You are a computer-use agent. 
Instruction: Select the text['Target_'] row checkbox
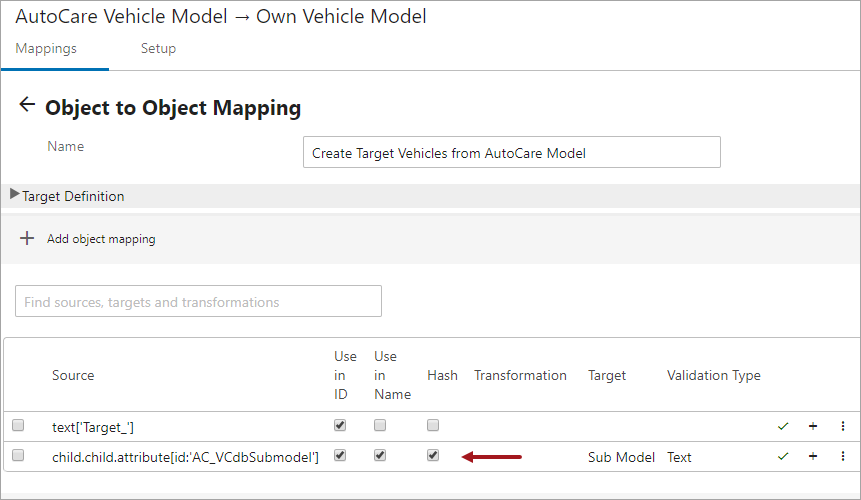tap(18, 425)
